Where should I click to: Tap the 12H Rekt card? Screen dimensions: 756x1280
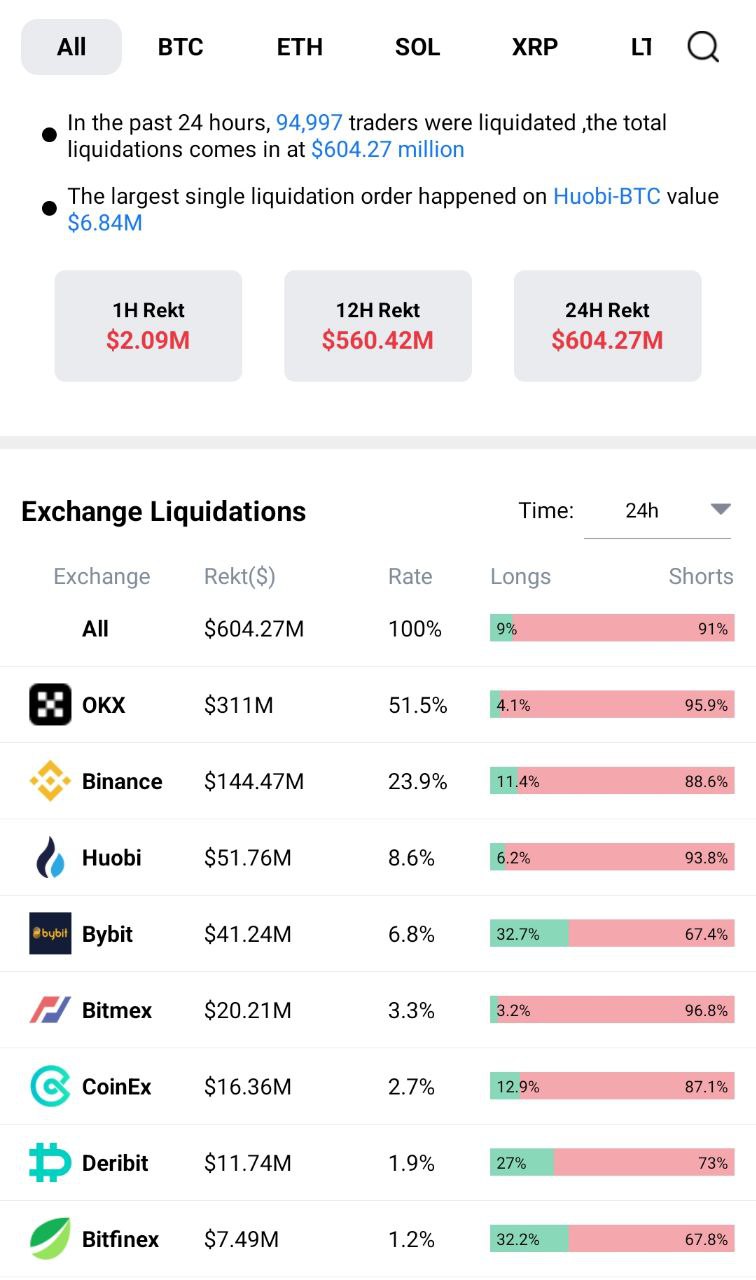(378, 326)
